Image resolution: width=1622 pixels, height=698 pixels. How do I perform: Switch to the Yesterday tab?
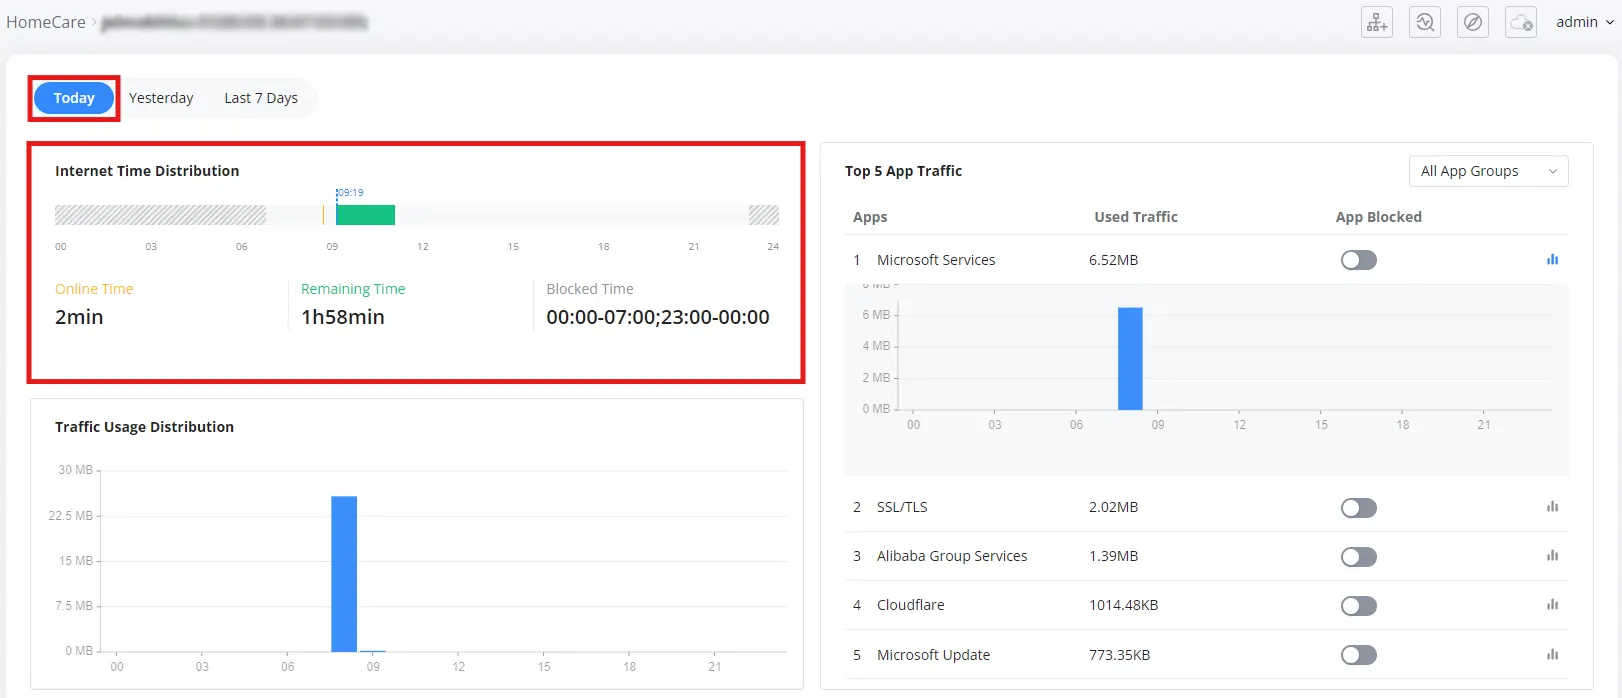tap(161, 98)
